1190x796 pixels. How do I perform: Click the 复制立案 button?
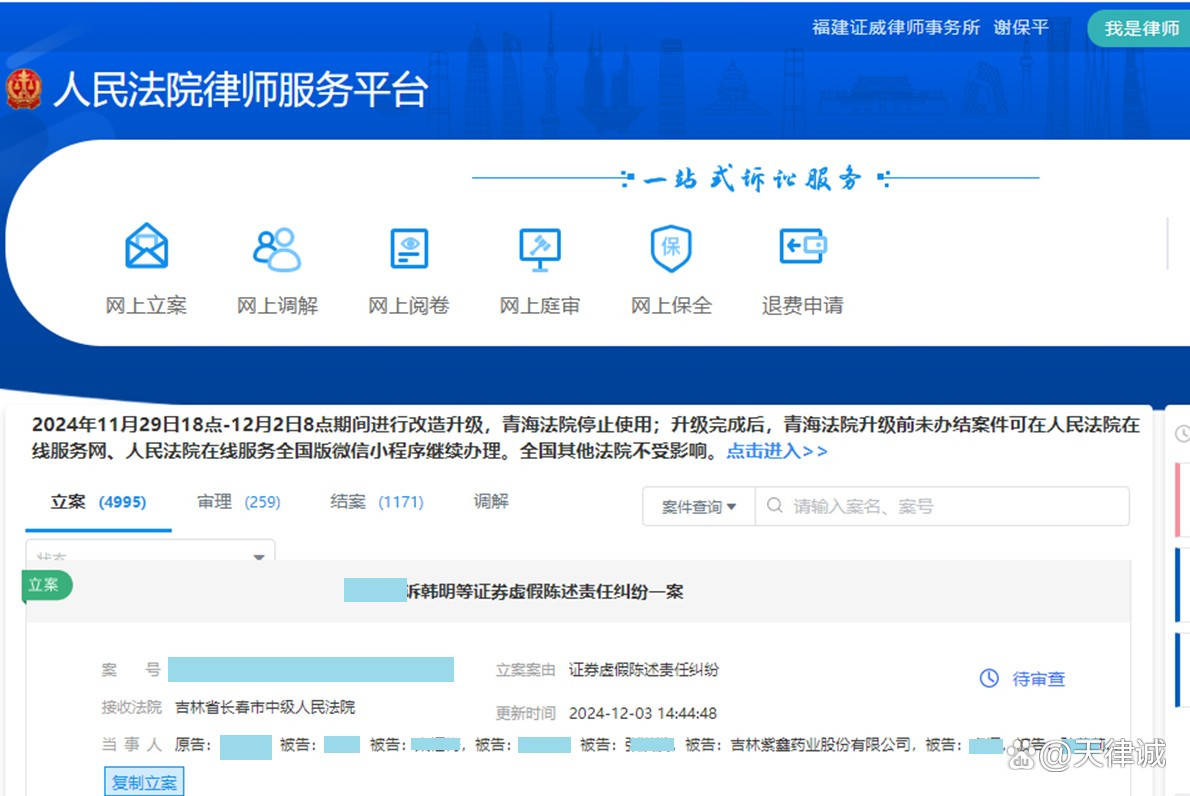click(x=144, y=781)
